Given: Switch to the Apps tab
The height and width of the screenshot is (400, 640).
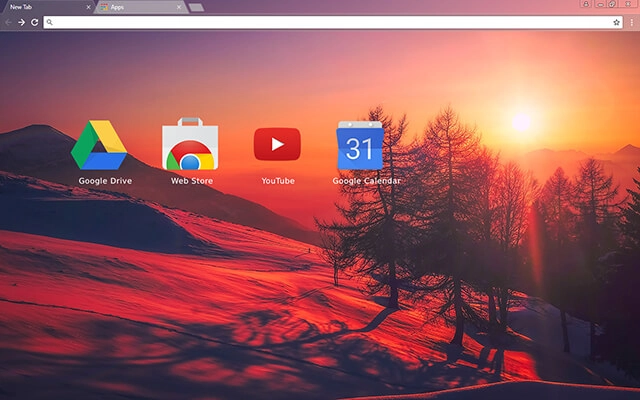Looking at the screenshot, I should [141, 7].
